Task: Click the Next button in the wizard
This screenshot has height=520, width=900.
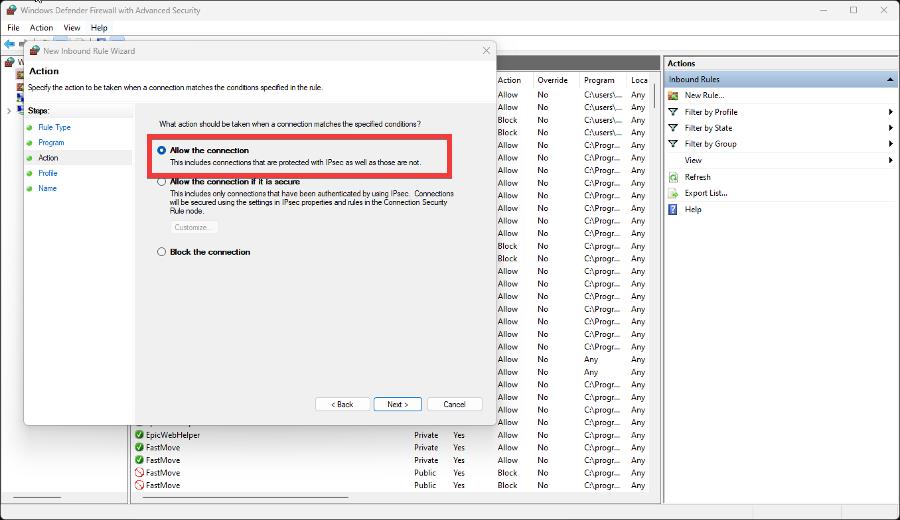Action: point(397,404)
